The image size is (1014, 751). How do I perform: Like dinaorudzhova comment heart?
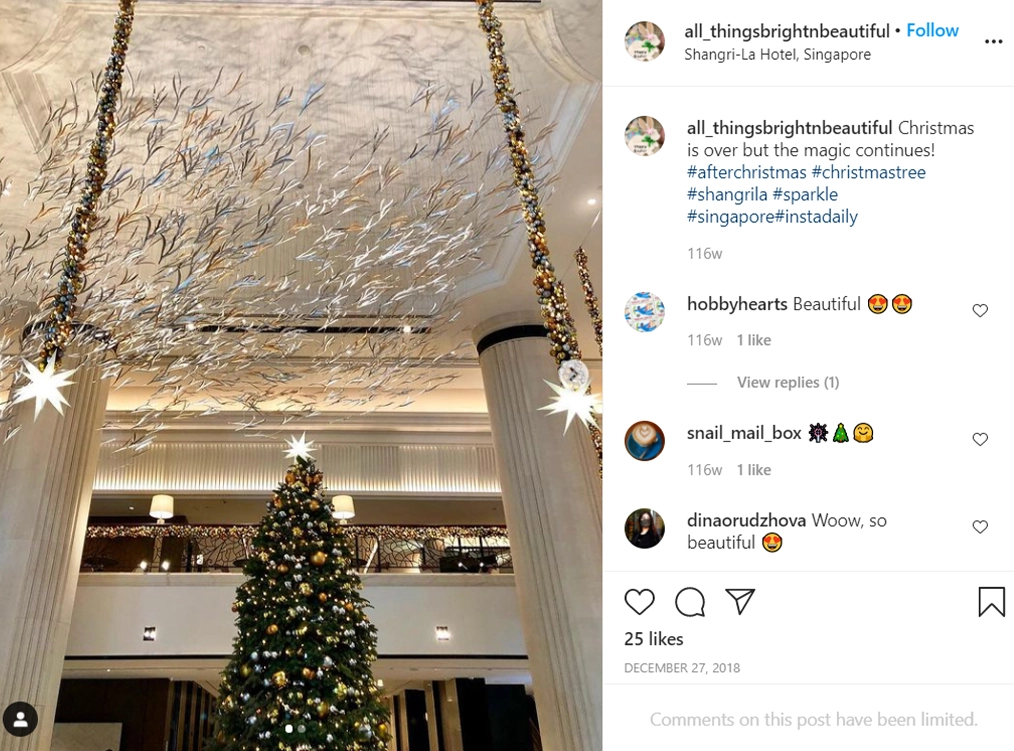click(980, 527)
